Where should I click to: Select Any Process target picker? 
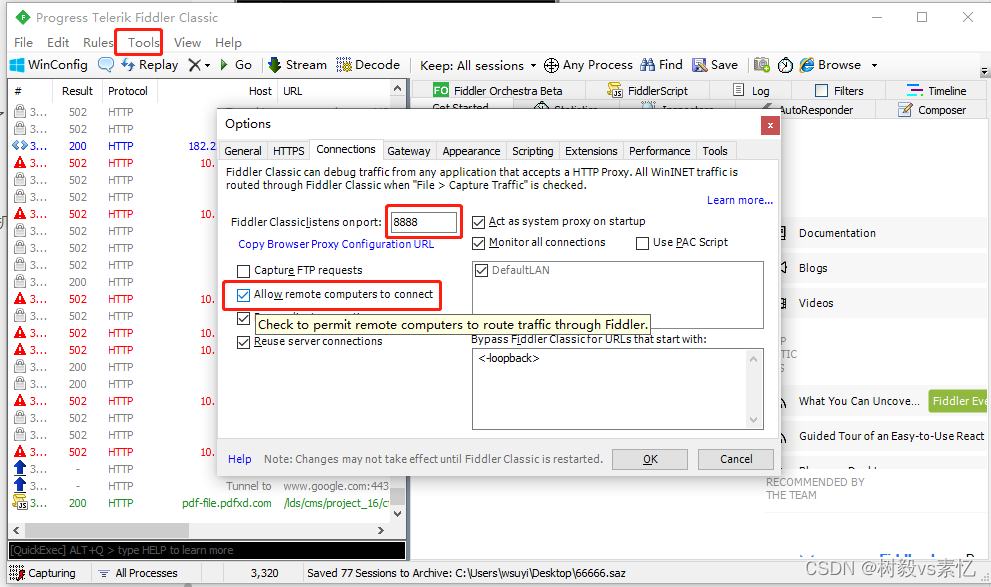click(x=588, y=64)
